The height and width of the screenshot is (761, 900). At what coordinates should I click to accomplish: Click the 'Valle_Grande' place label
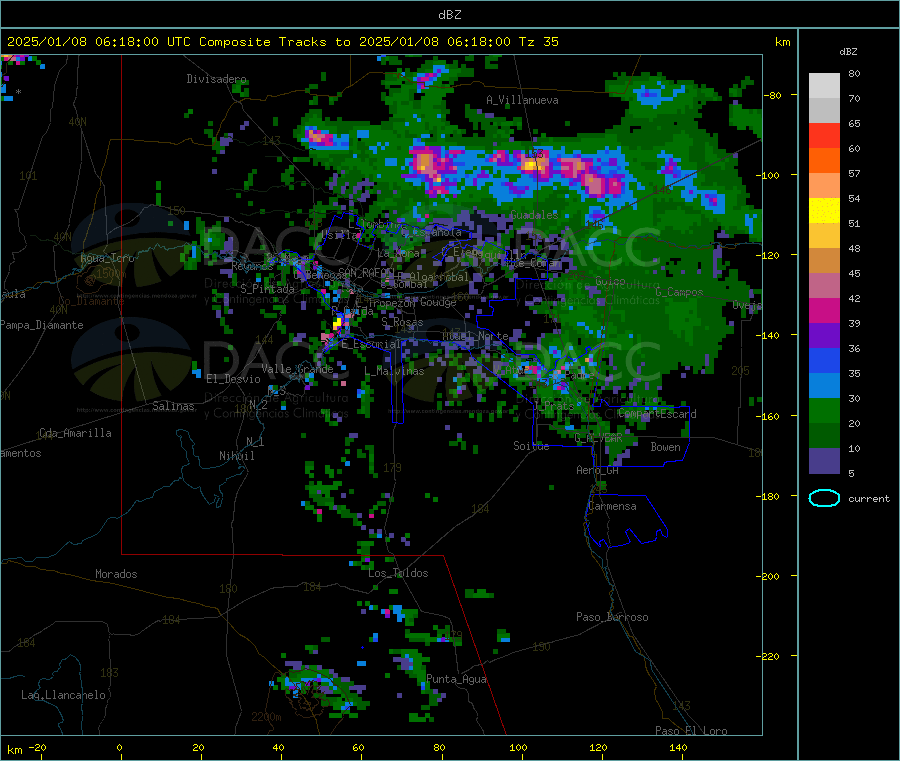(297, 369)
